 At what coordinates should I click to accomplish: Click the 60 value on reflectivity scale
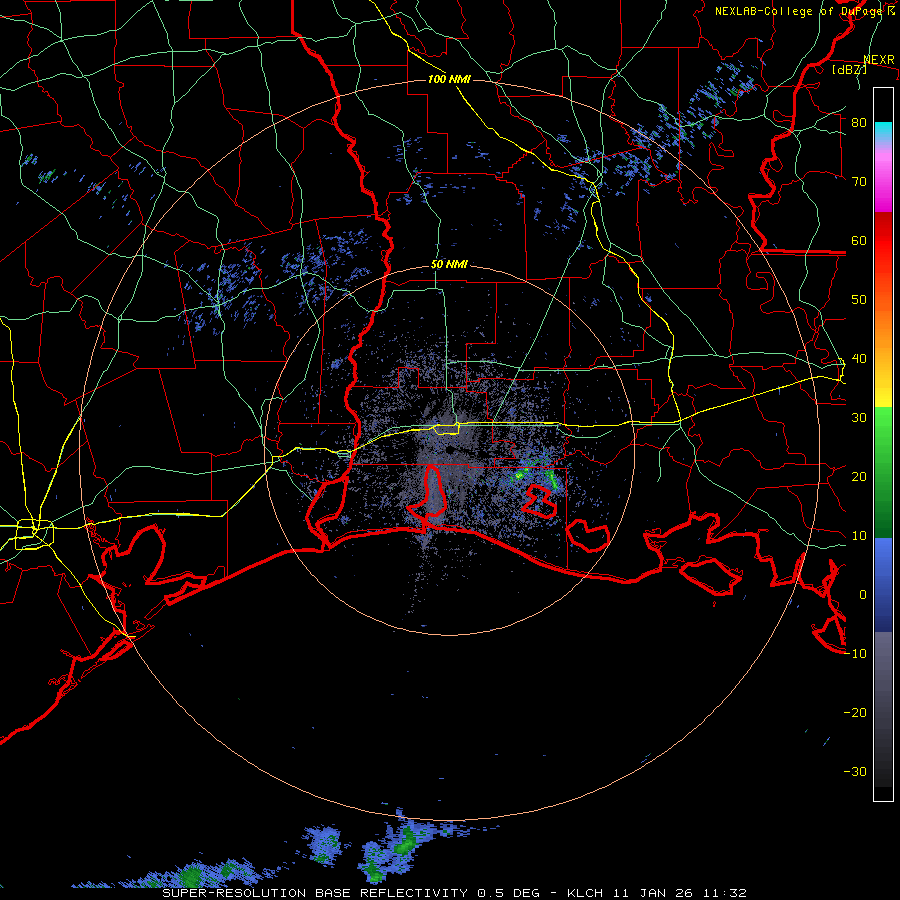[x=859, y=241]
